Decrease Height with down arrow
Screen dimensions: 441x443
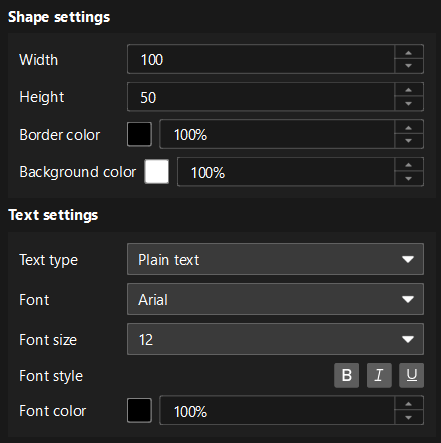tap(409, 104)
